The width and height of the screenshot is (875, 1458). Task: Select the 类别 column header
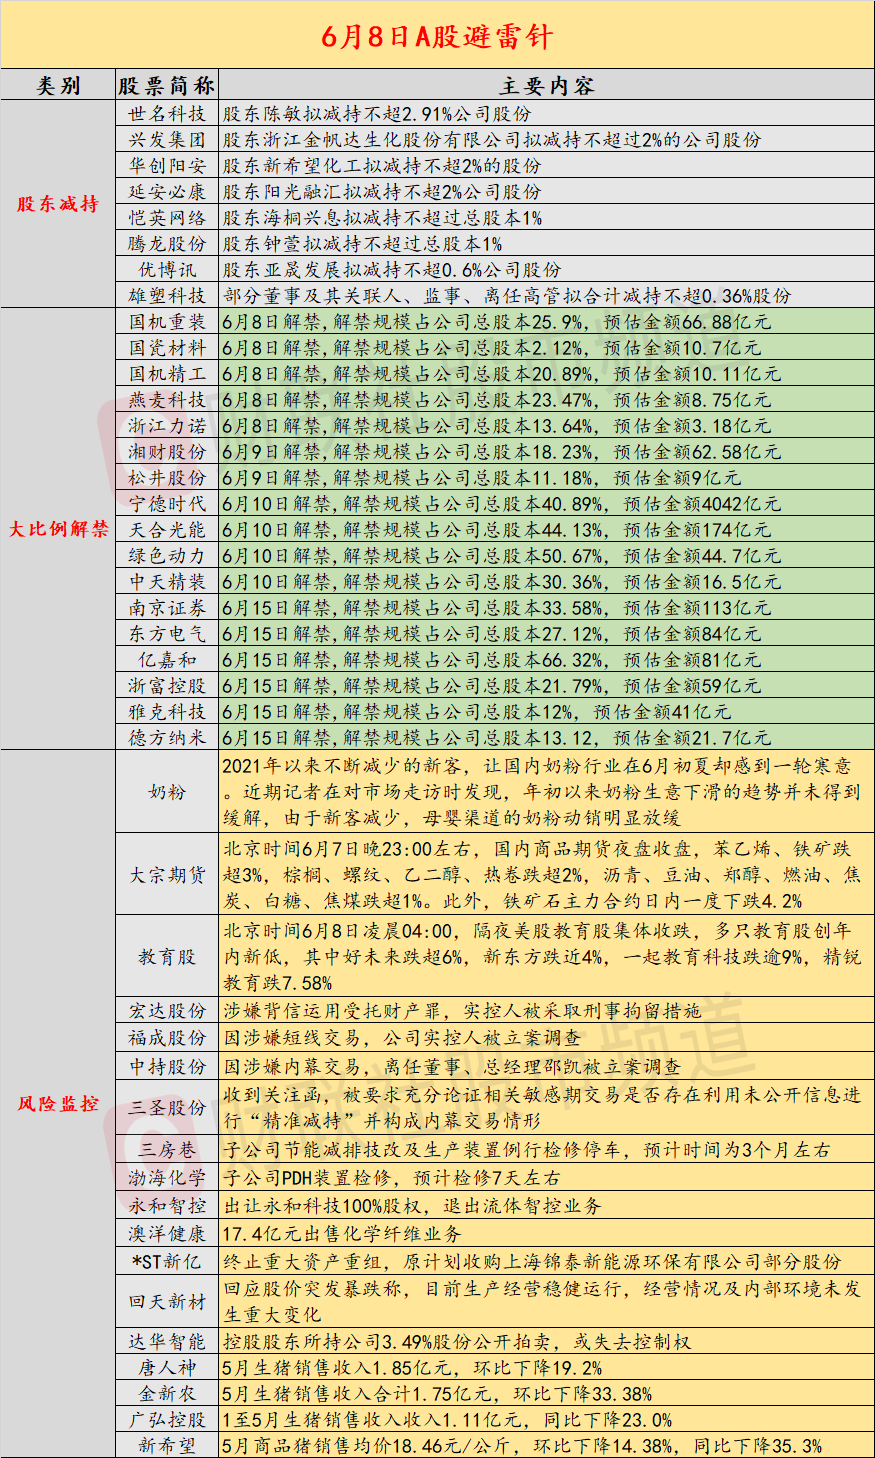tap(58, 86)
